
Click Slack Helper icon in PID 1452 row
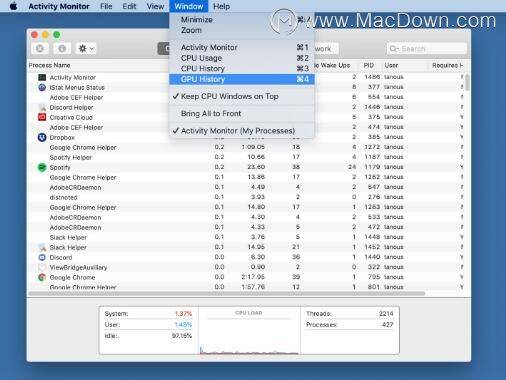pyautogui.click(x=42, y=247)
